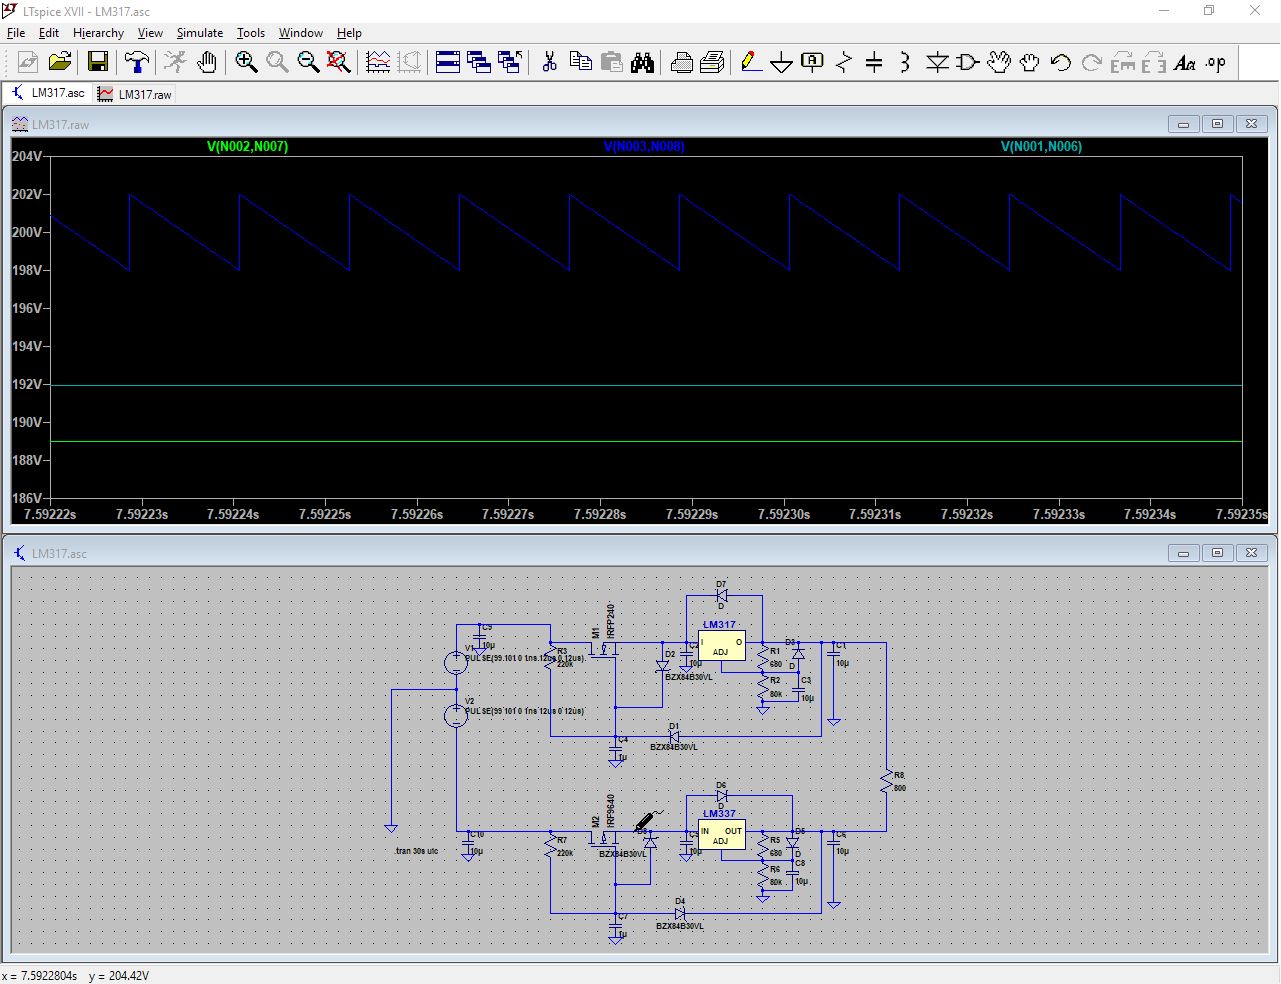Viewport: 1281px width, 984px height.
Task: Open the Component gate-shaped icon
Action: (968, 63)
